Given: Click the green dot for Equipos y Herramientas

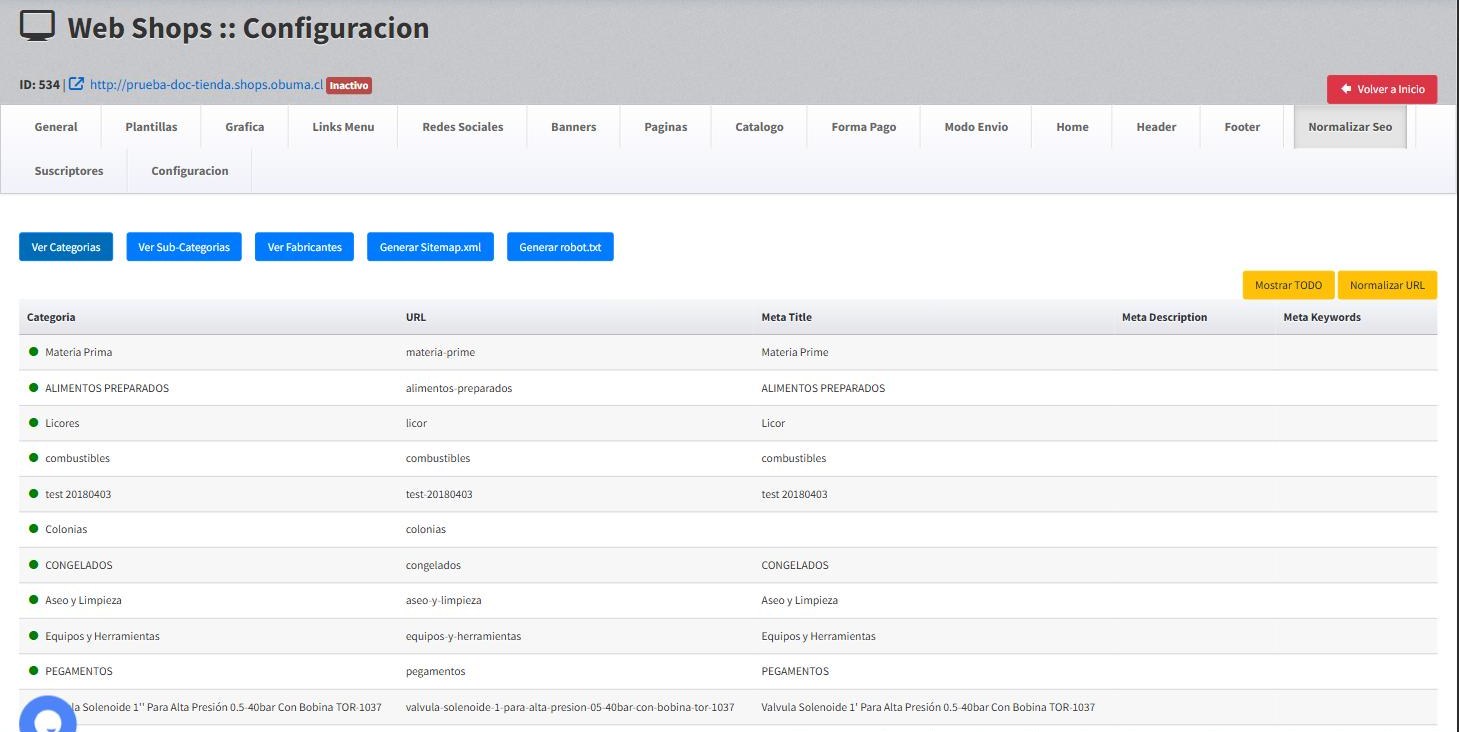Looking at the screenshot, I should coord(34,636).
